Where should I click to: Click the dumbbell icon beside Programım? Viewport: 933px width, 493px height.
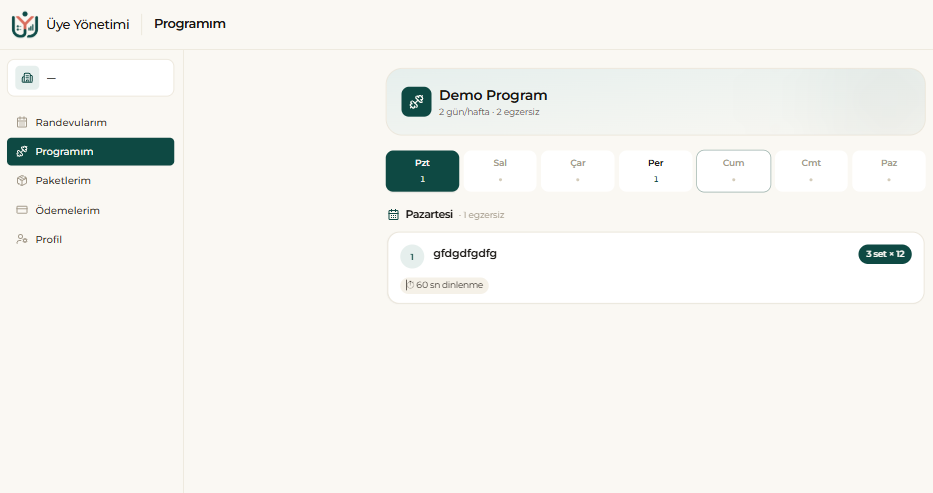(22, 152)
